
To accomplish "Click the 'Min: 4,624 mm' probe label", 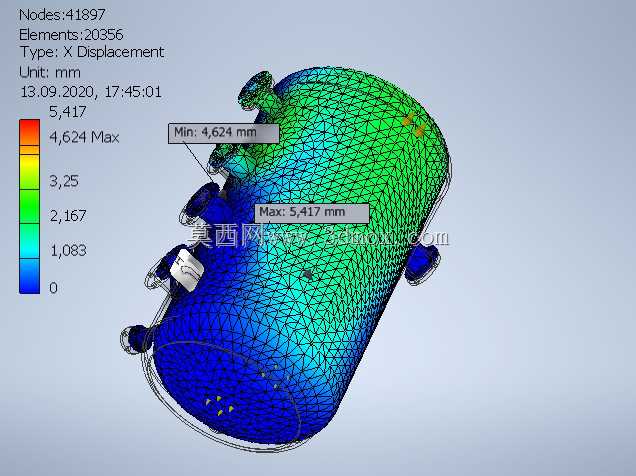I will (223, 133).
